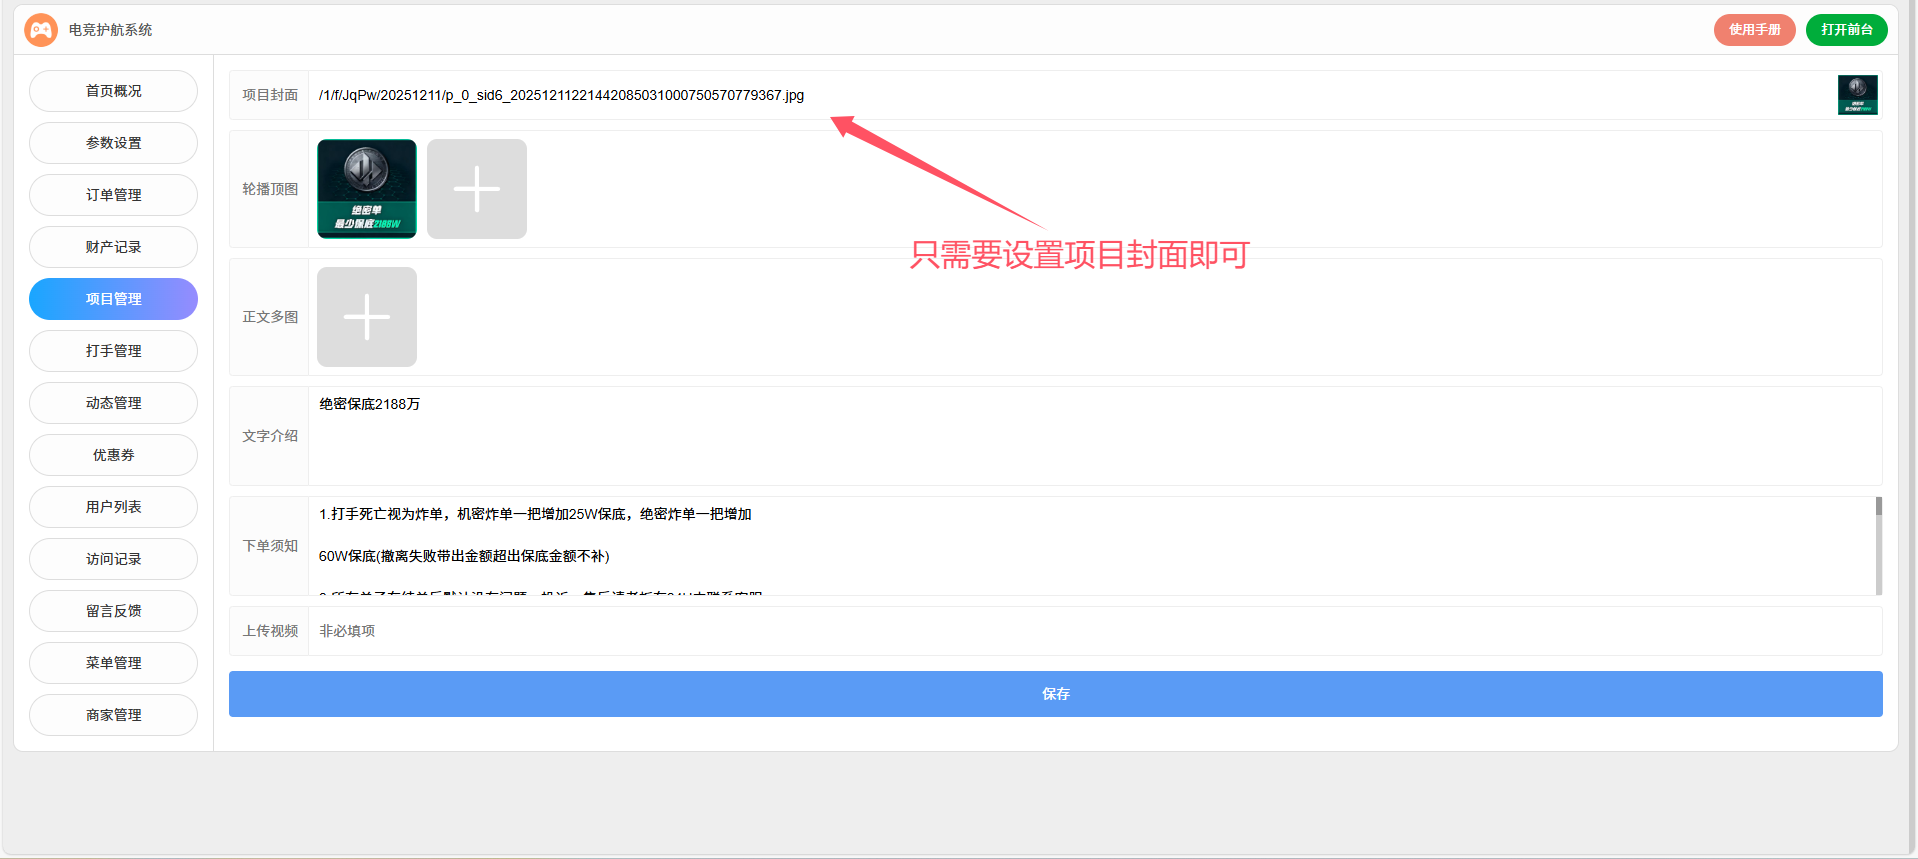Navigate to 订单管理
1918x859 pixels.
click(x=113, y=195)
